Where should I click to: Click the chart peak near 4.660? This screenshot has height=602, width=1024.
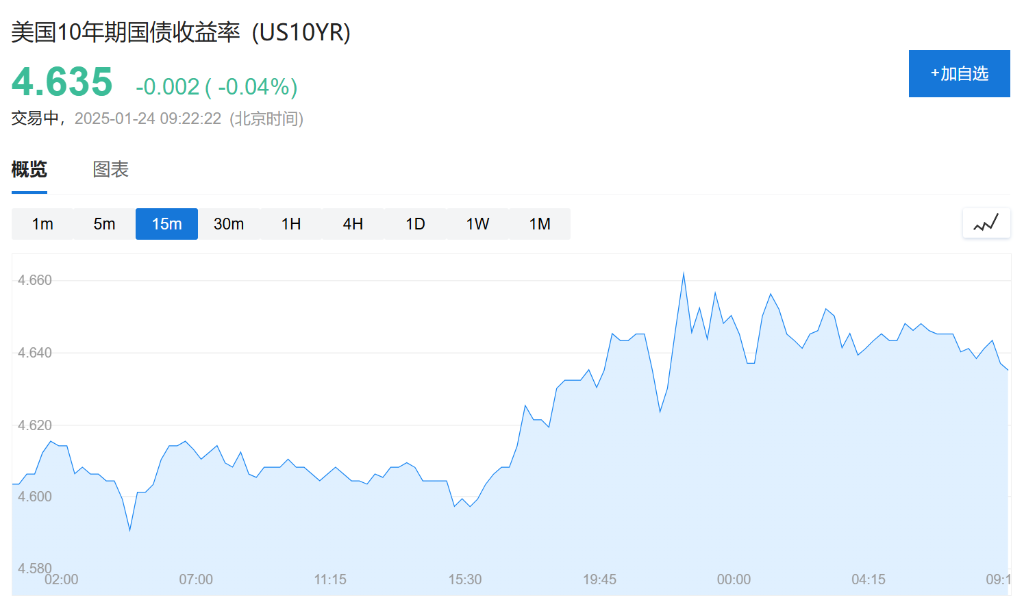[x=683, y=273]
